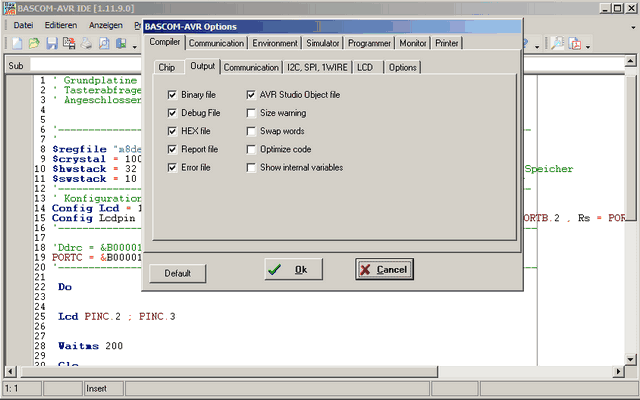Click the 'Do' statement on line 22
640x400 pixels.
[x=64, y=287]
